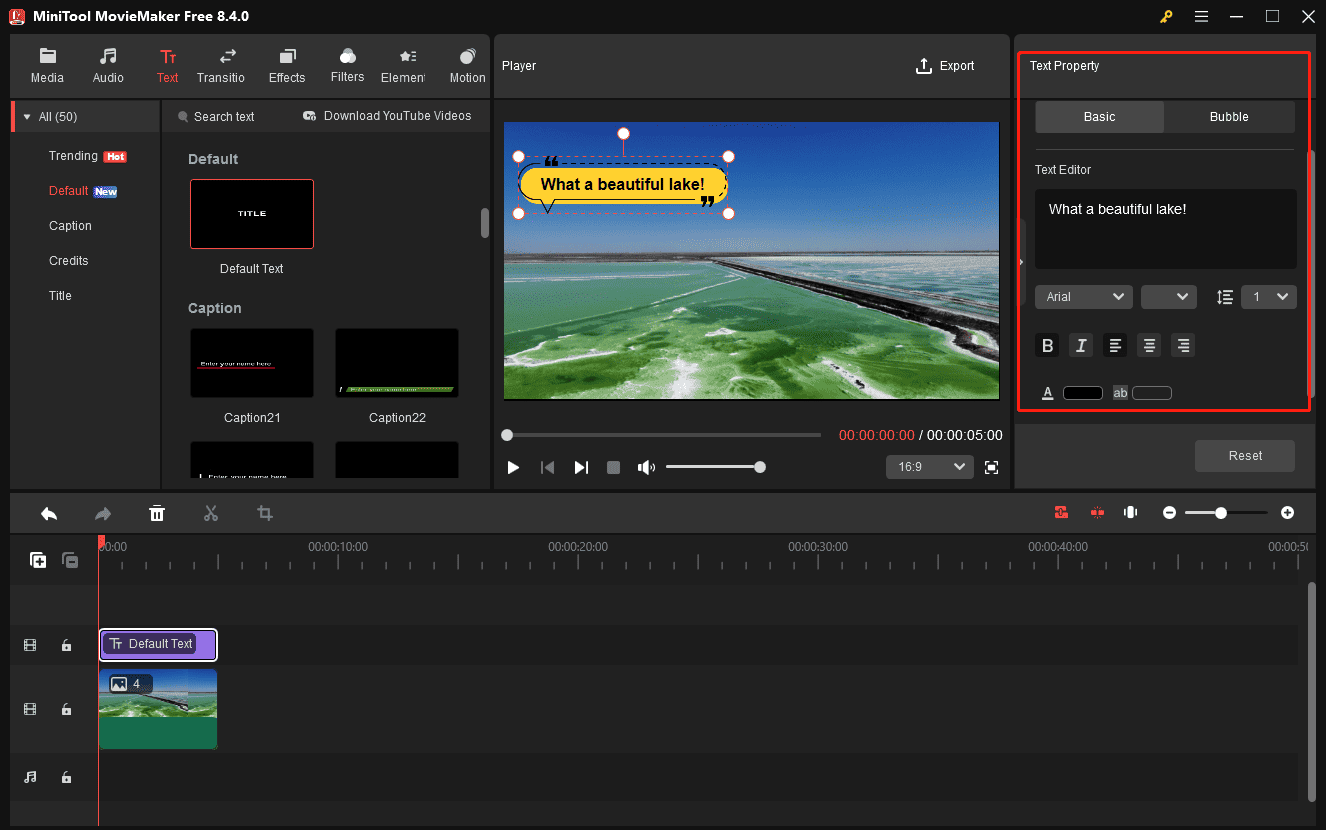Click the Crop icon in the timeline toolbar

click(x=264, y=513)
